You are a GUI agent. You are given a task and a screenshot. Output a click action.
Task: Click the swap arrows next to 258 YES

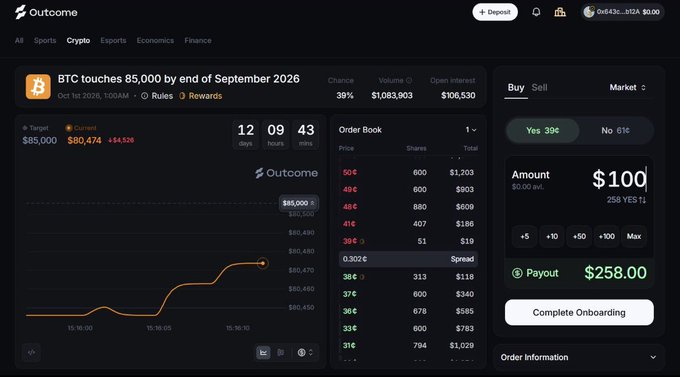[642, 200]
